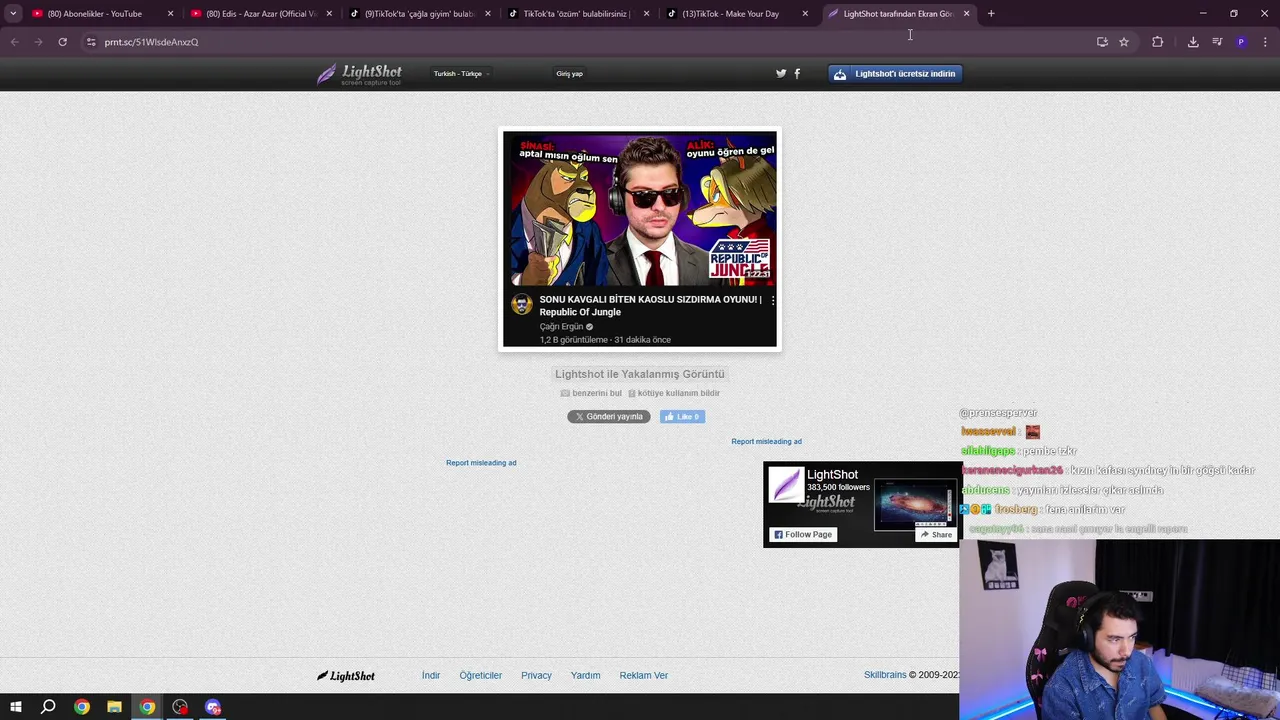Open the Chrome three-dot menu
The width and height of the screenshot is (1280, 720).
pos(1265,42)
